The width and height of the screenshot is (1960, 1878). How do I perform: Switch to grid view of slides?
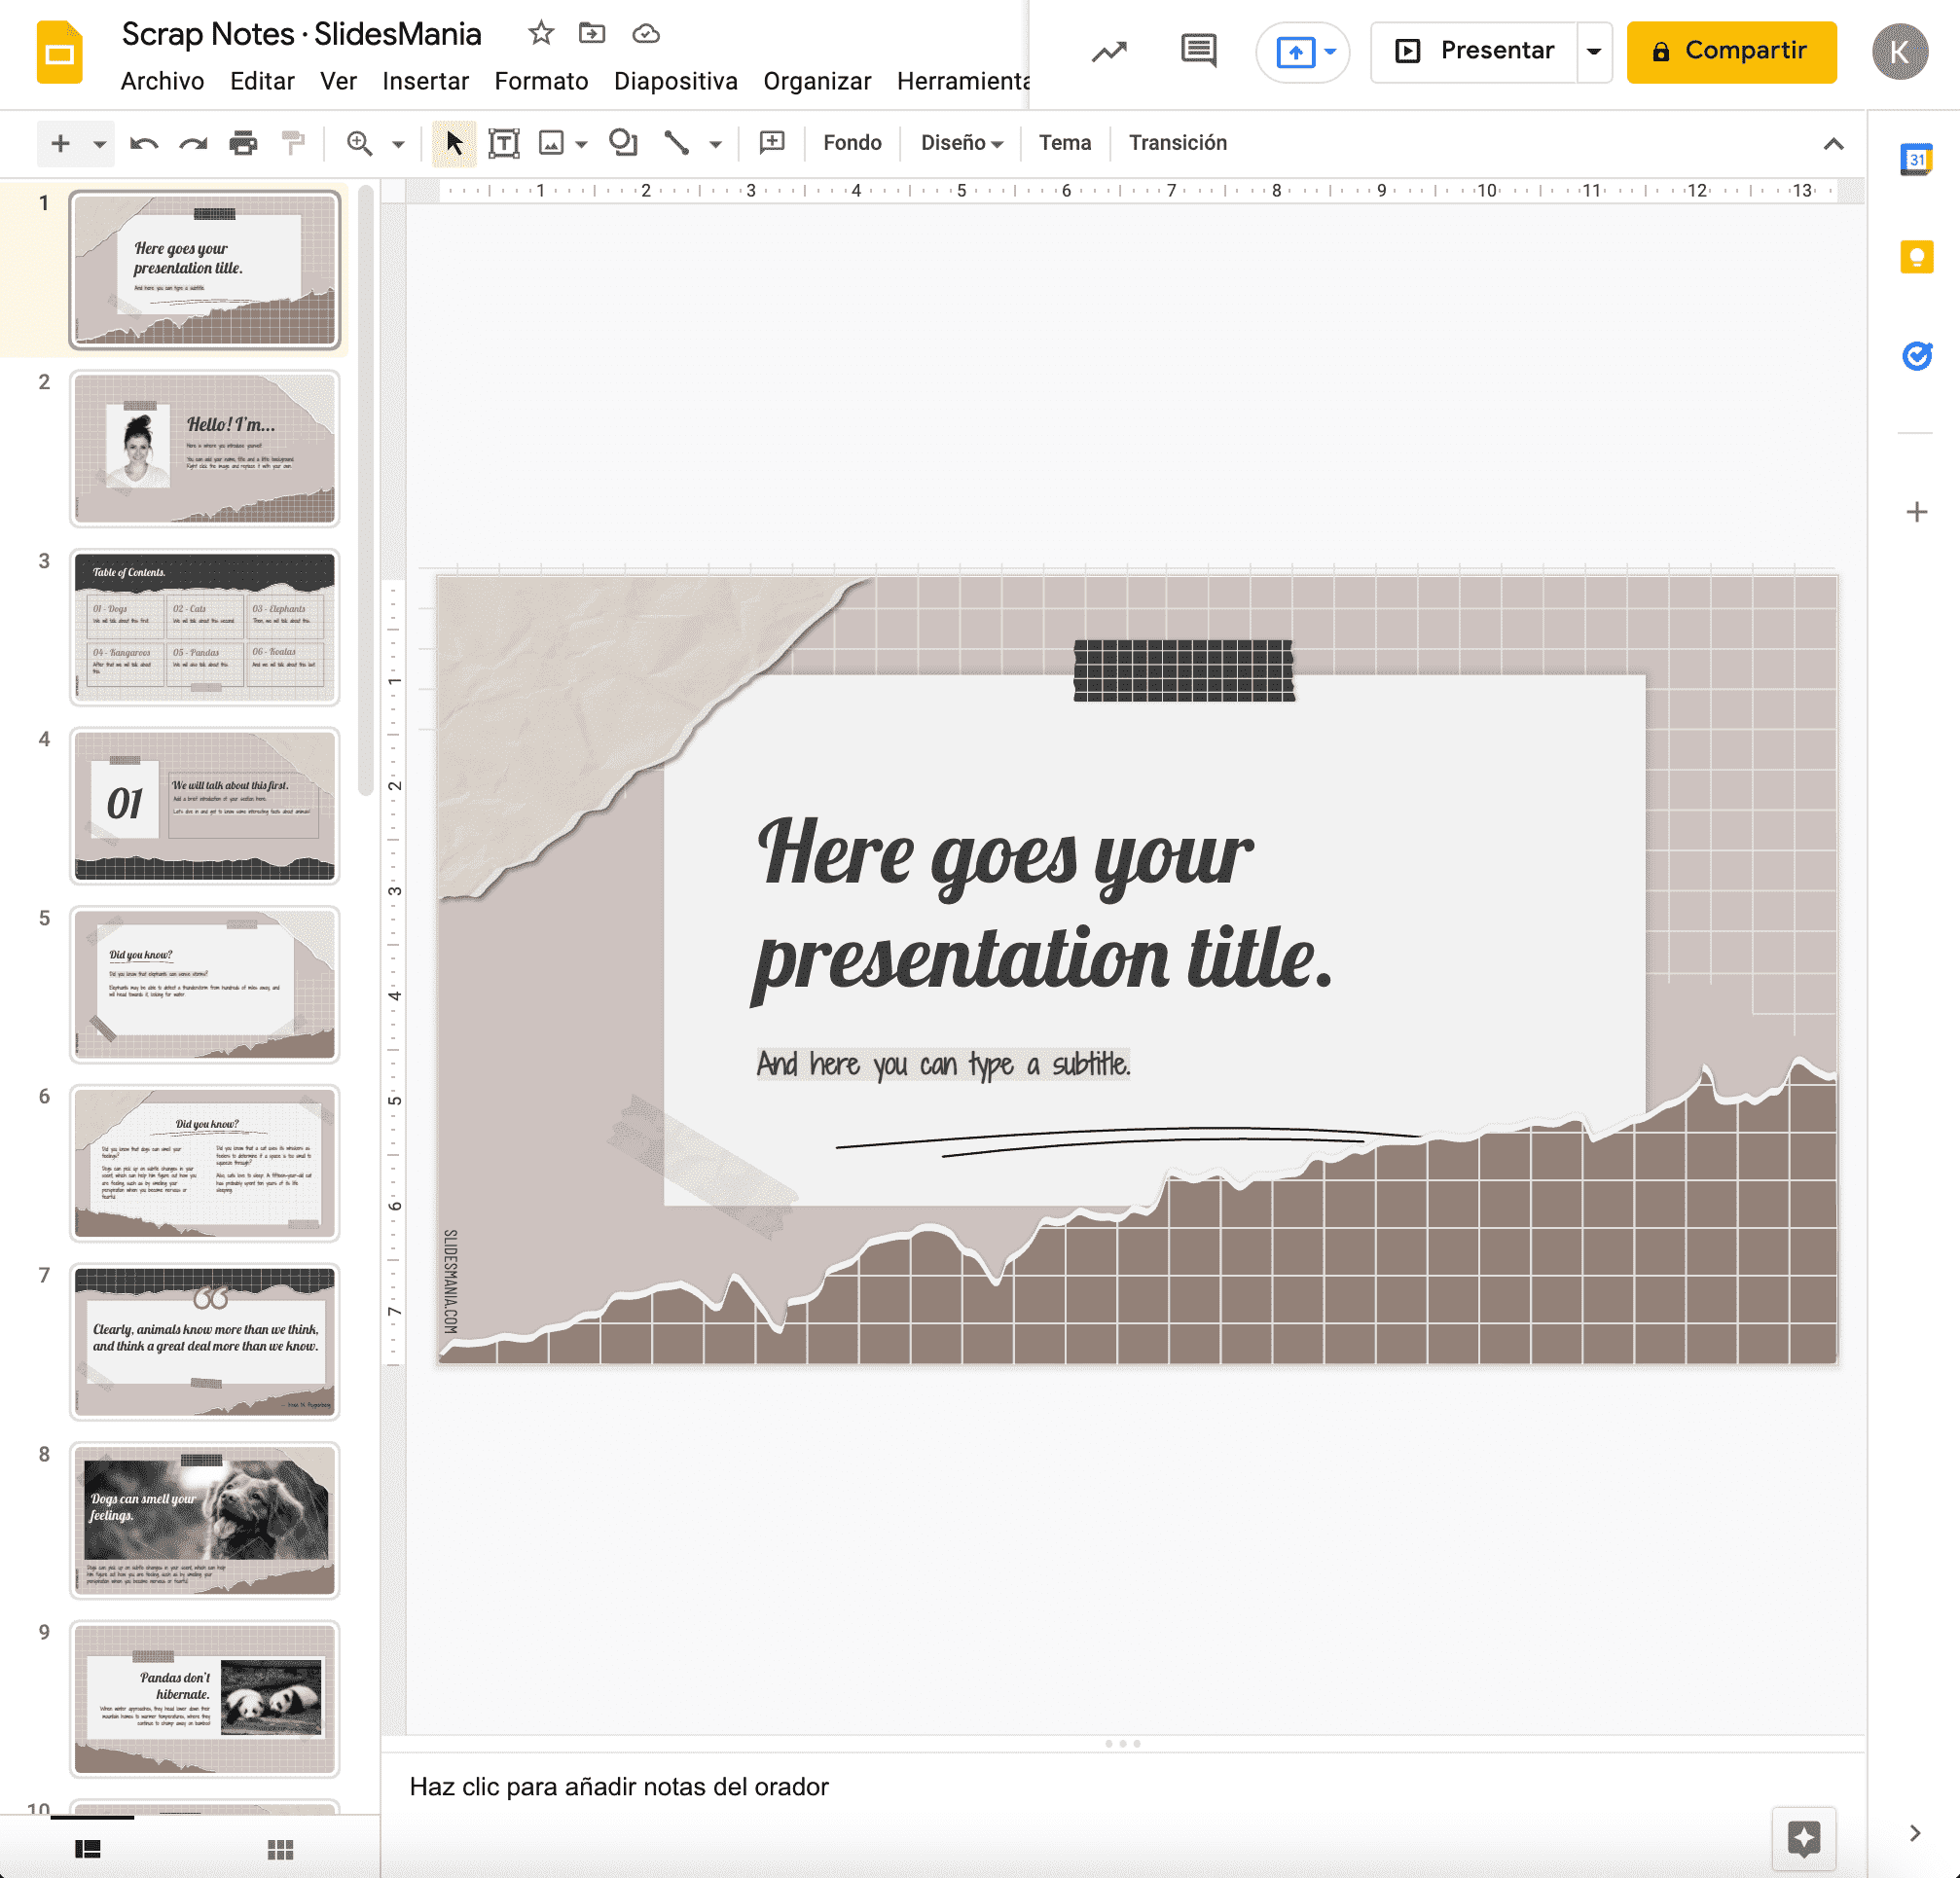(280, 1848)
